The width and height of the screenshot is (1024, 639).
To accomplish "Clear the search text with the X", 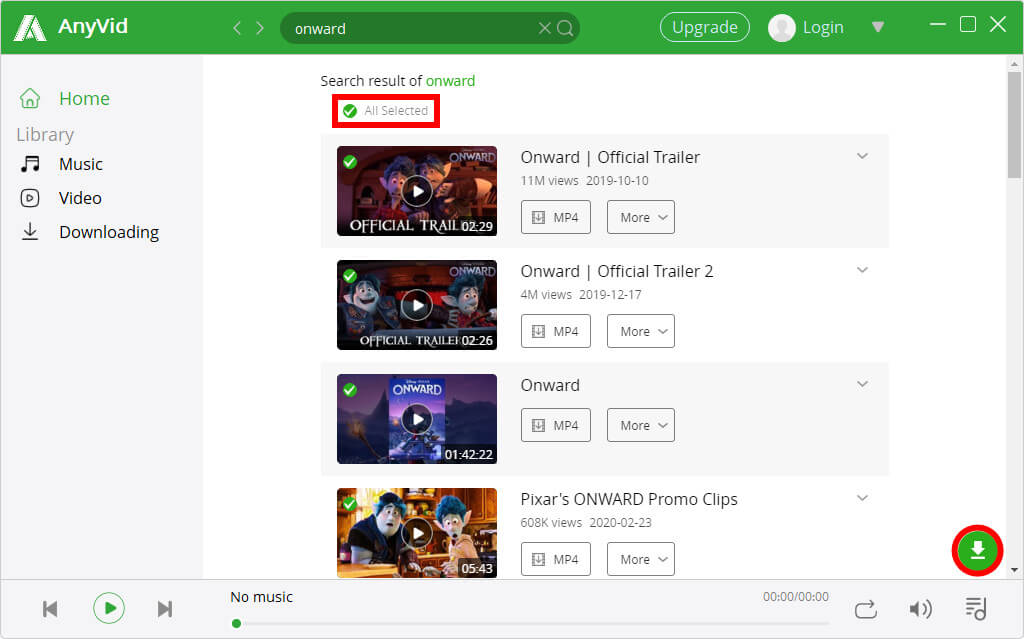I will pos(544,28).
